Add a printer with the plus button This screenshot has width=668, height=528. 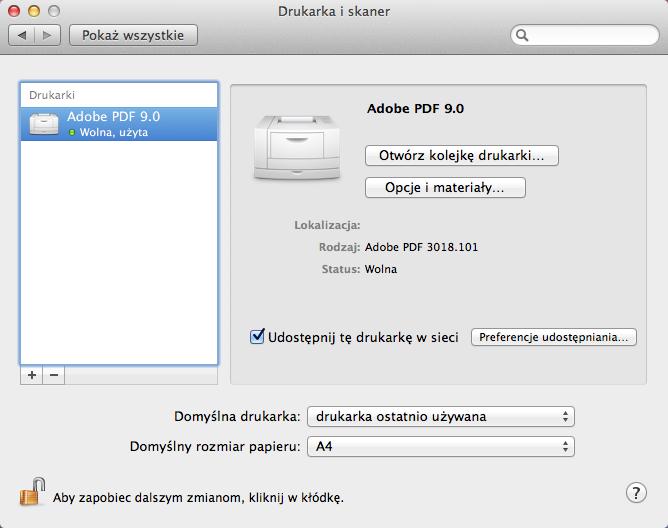click(32, 375)
